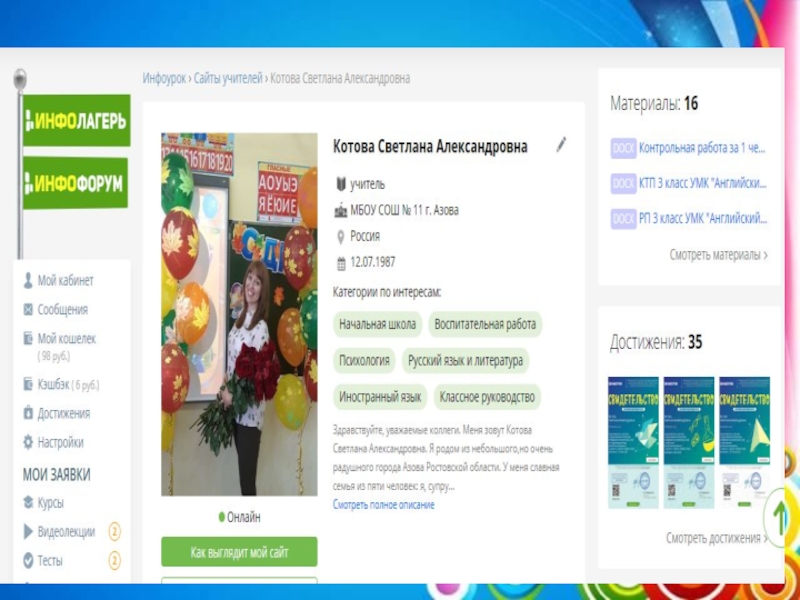Click the Инфоурок breadcrumb link
The height and width of the screenshot is (600, 800).
click(164, 79)
